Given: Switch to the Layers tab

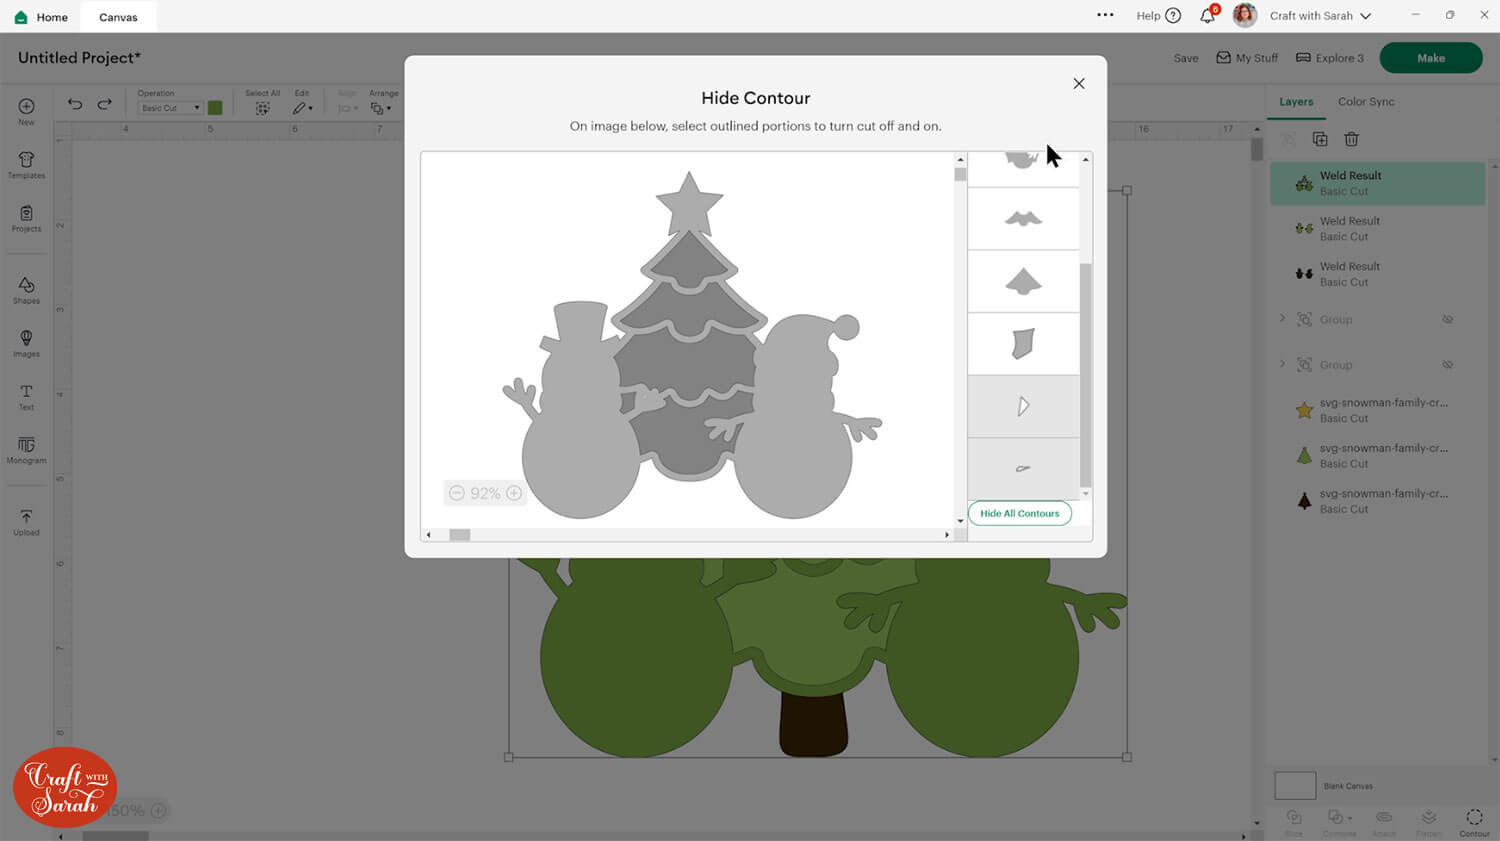Looking at the screenshot, I should click(x=1296, y=102).
